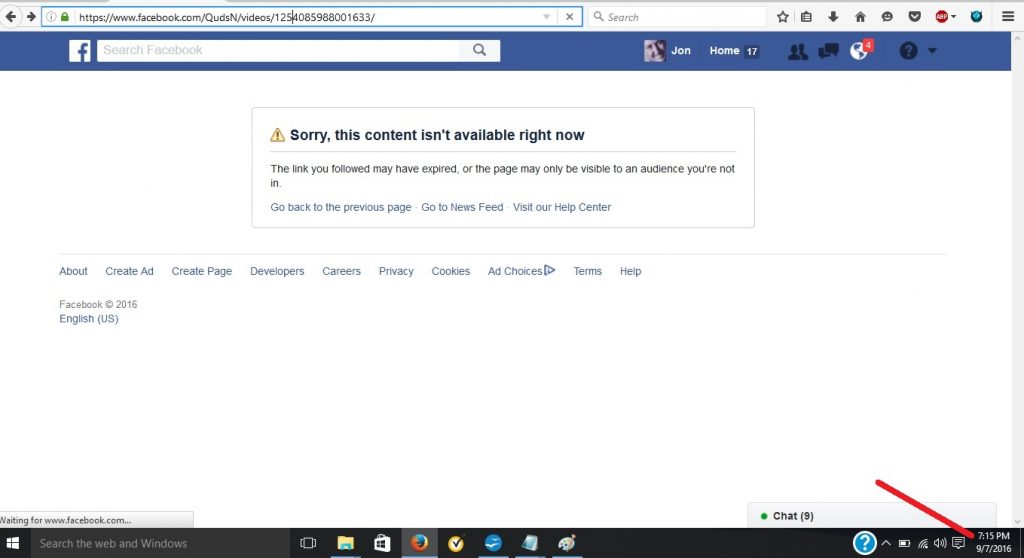Open the Developers footer link
This screenshot has height=558, width=1024.
point(277,271)
